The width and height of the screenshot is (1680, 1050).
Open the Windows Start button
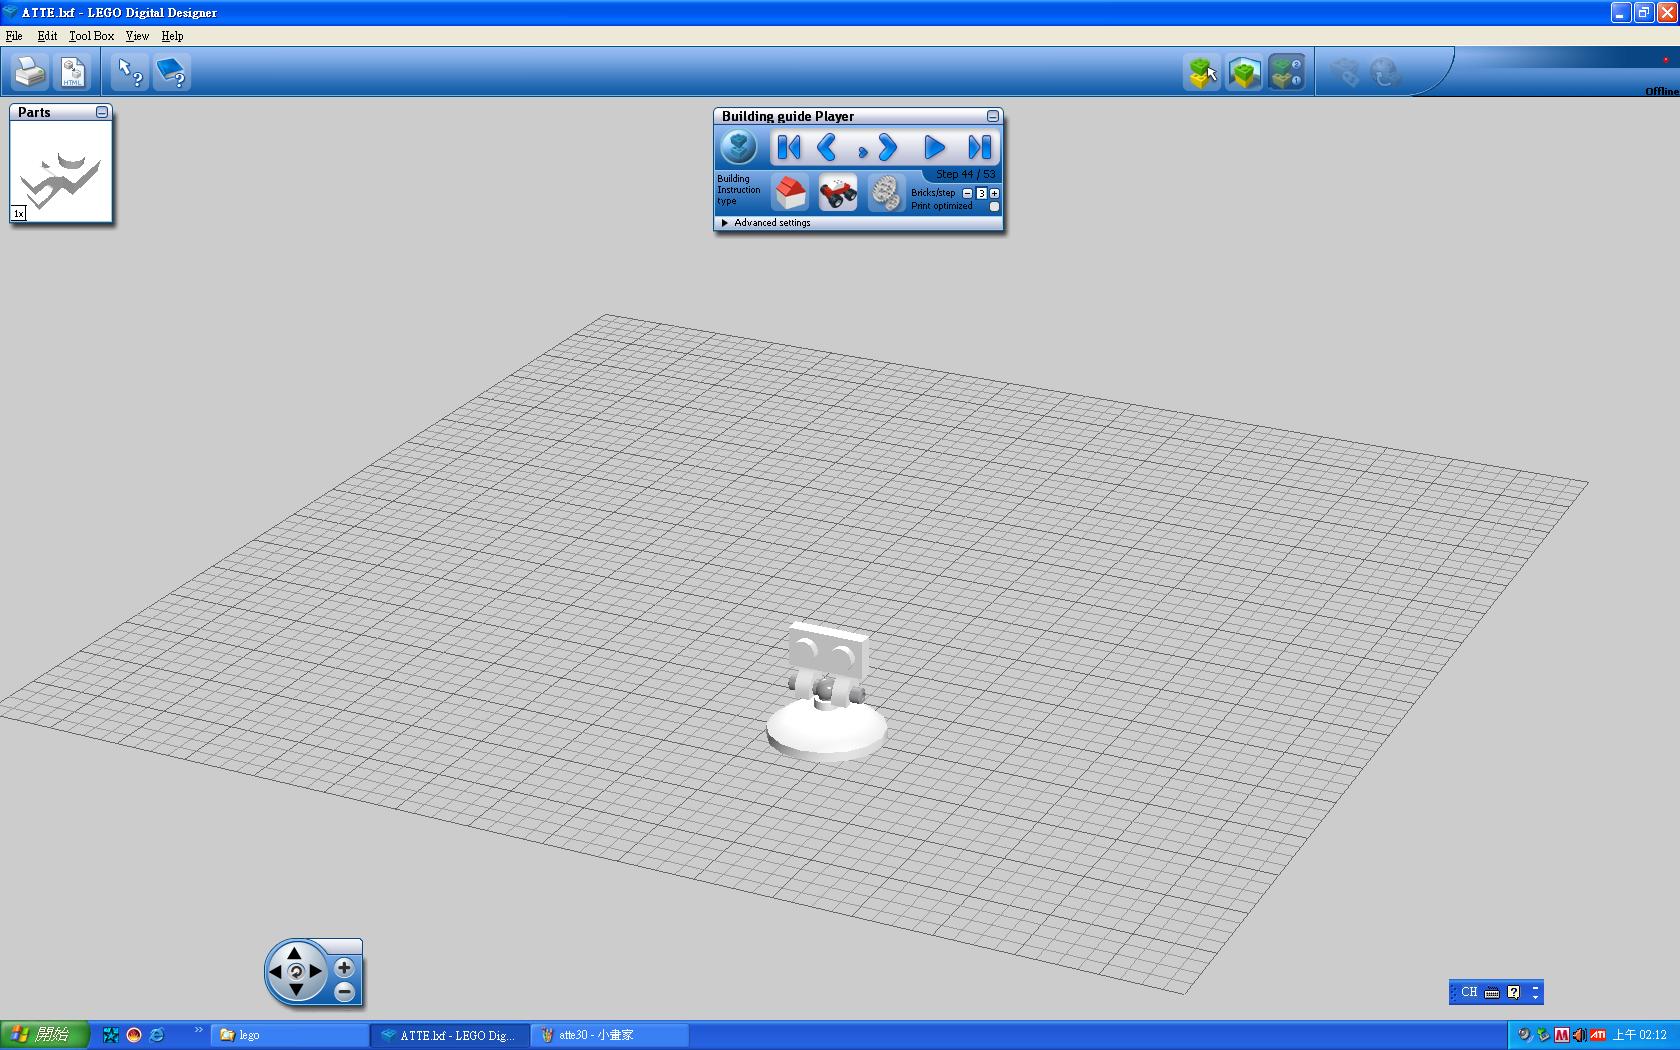point(45,1035)
